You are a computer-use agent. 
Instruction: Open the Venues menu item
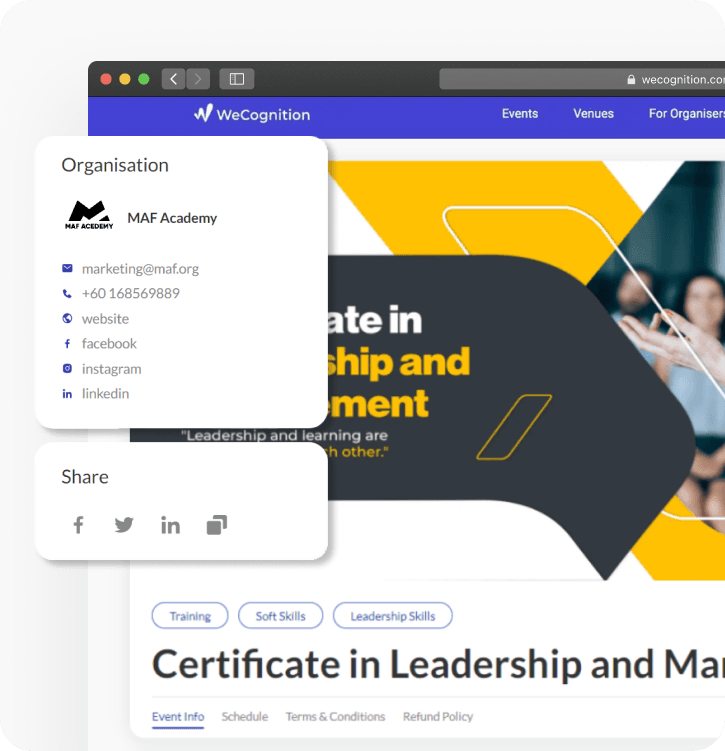point(593,114)
